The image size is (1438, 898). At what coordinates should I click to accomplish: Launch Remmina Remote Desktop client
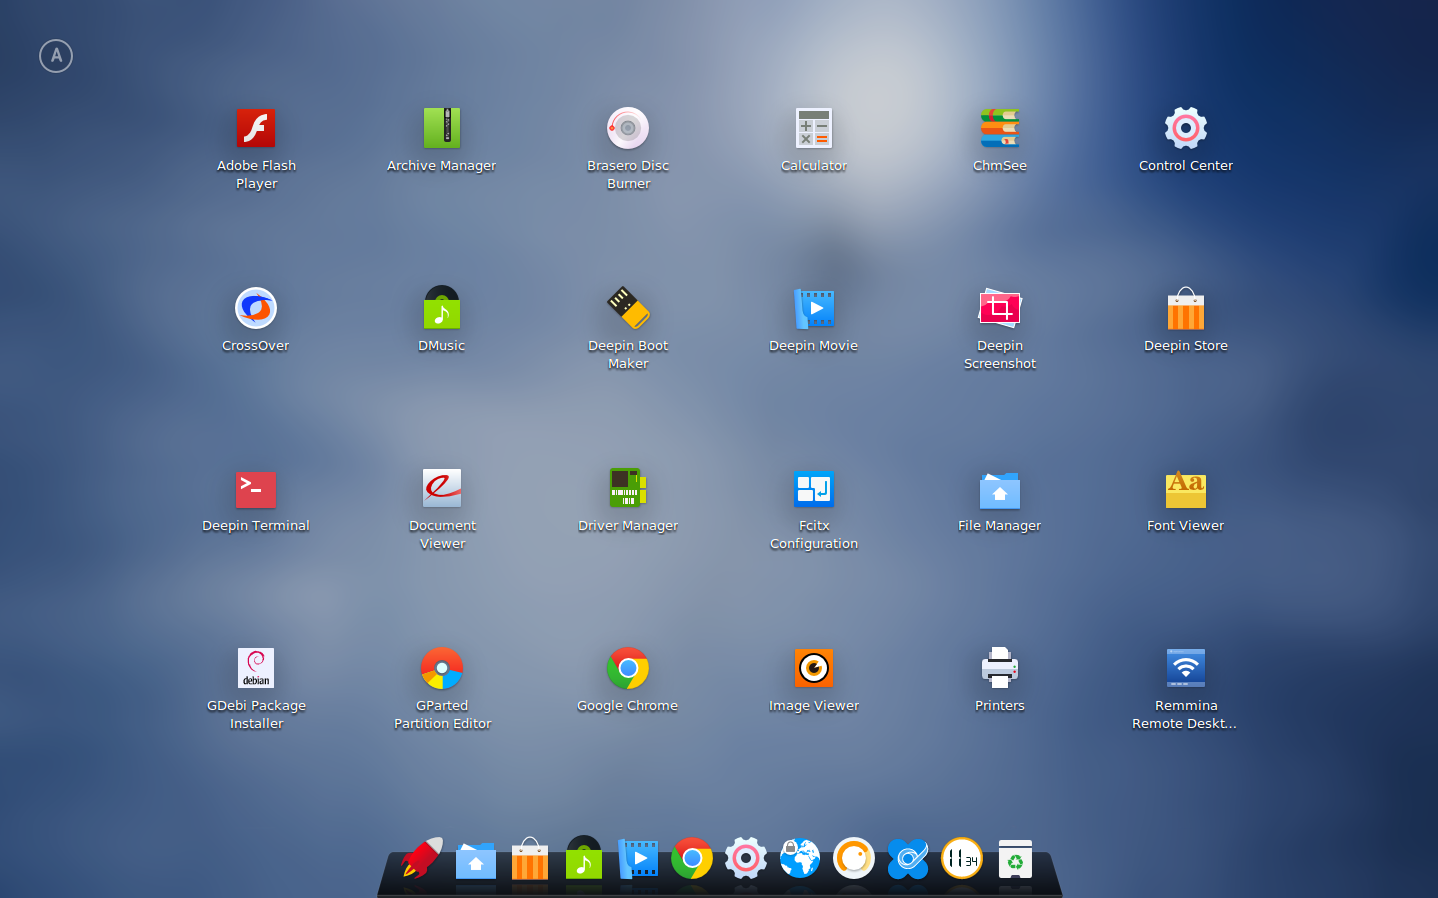(x=1186, y=669)
